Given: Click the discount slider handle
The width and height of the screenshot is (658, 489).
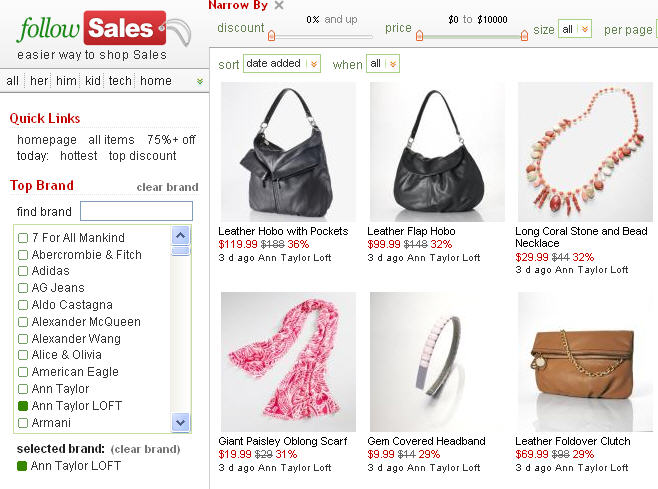Looking at the screenshot, I should click(x=272, y=36).
